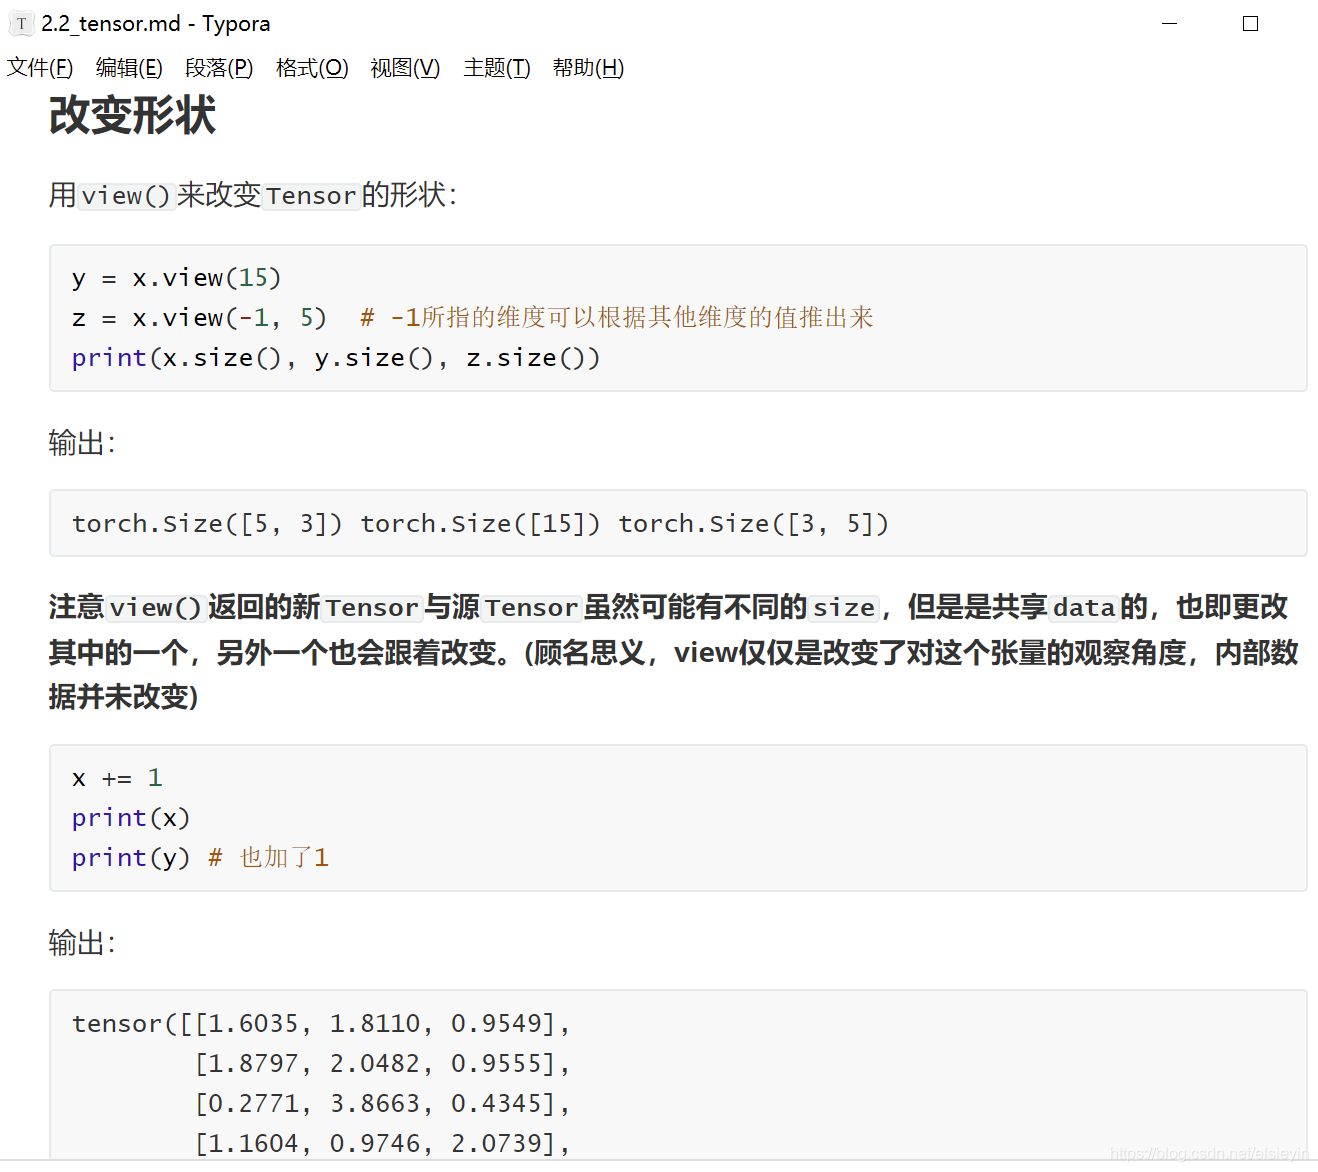Click code line z = x.view(-1, 5)
The image size is (1318, 1172).
click(199, 318)
